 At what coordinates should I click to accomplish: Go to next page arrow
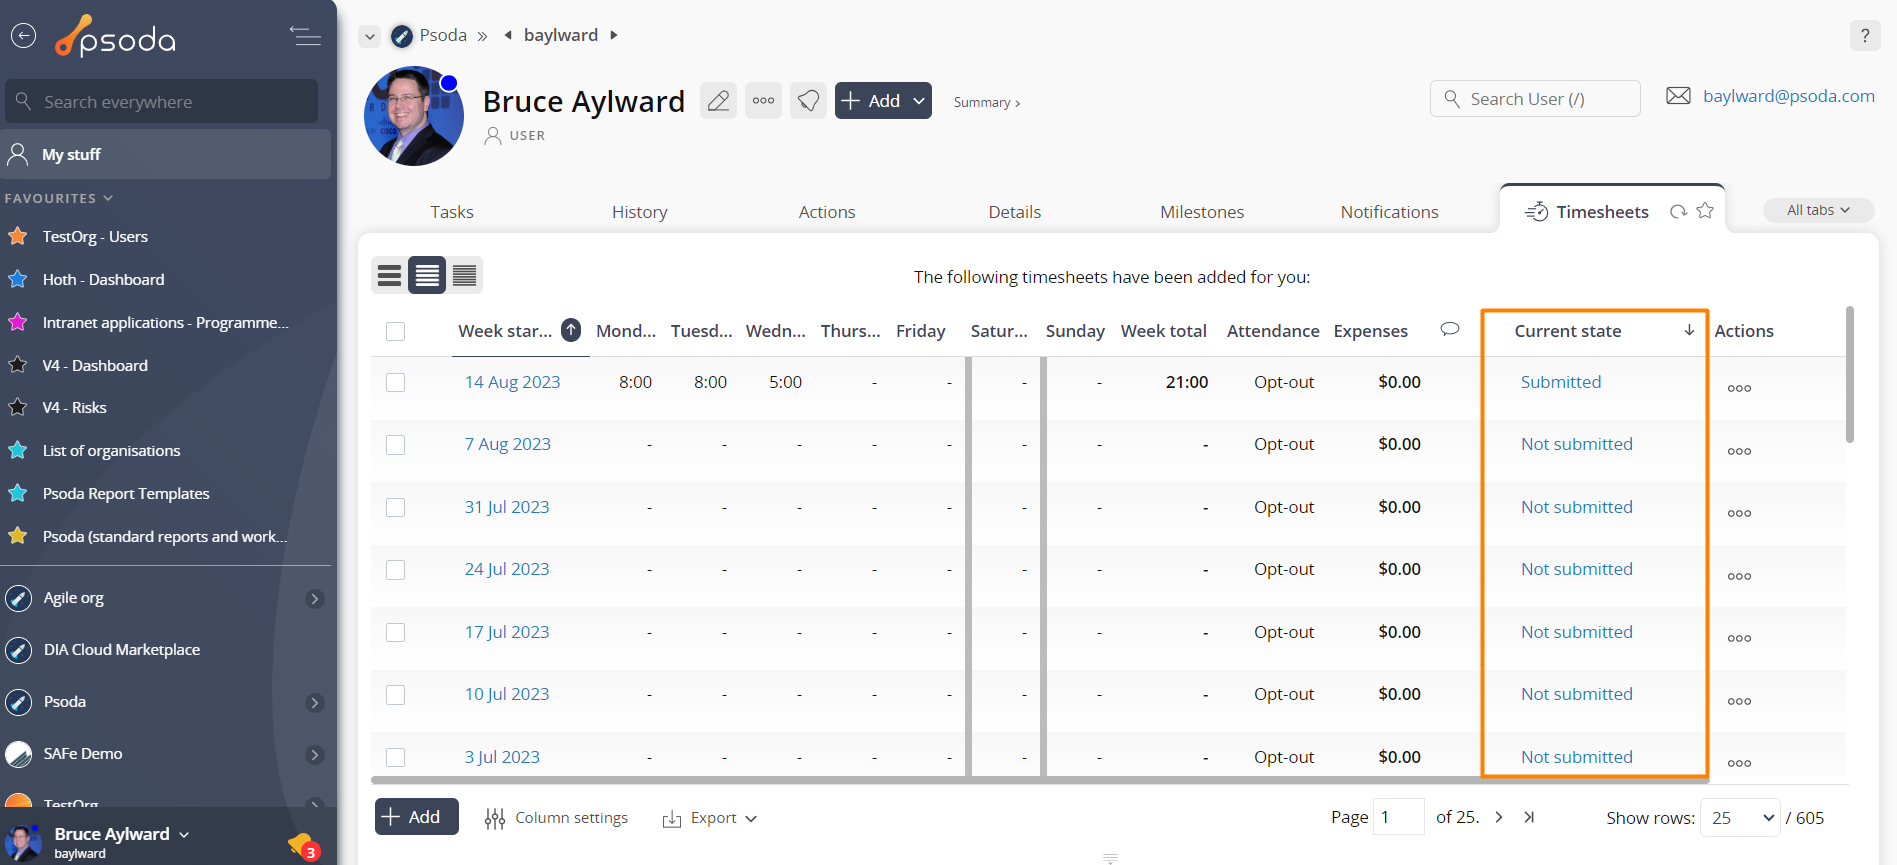1499,817
